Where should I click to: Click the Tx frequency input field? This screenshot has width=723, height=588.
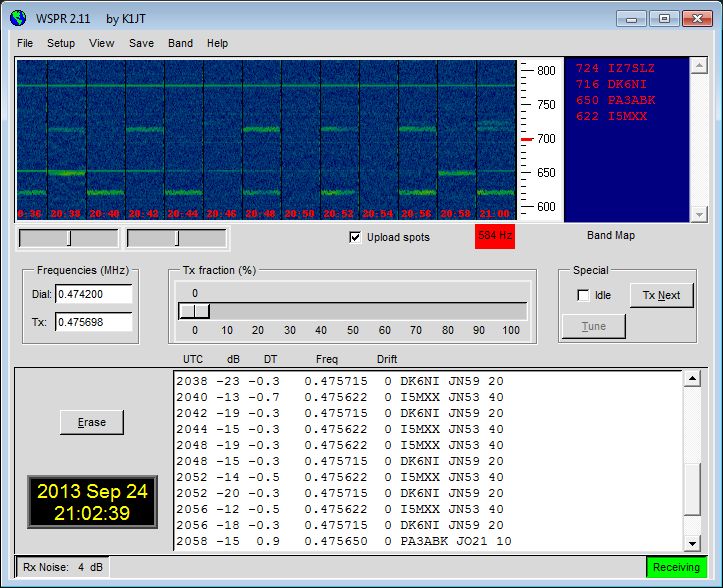(x=93, y=322)
